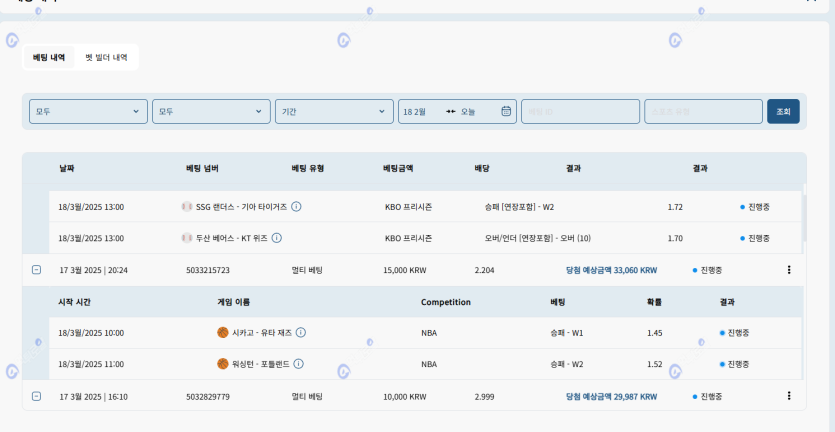The image size is (835, 432).
Task: Click info icon beside 두산 베어스 - KT 위즈
Action: (277, 238)
